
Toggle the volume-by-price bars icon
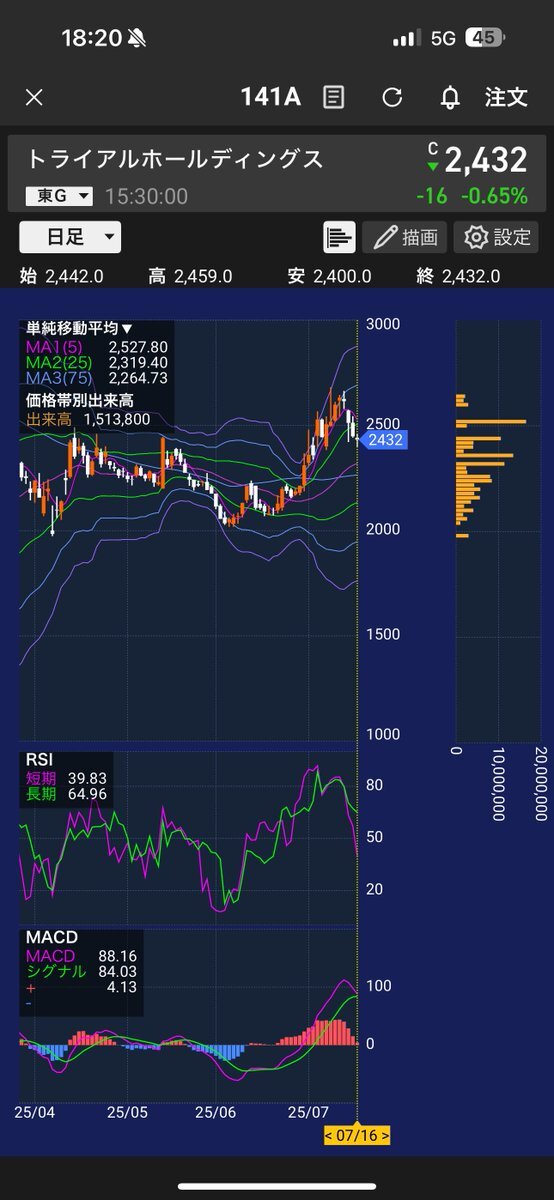pyautogui.click(x=340, y=237)
